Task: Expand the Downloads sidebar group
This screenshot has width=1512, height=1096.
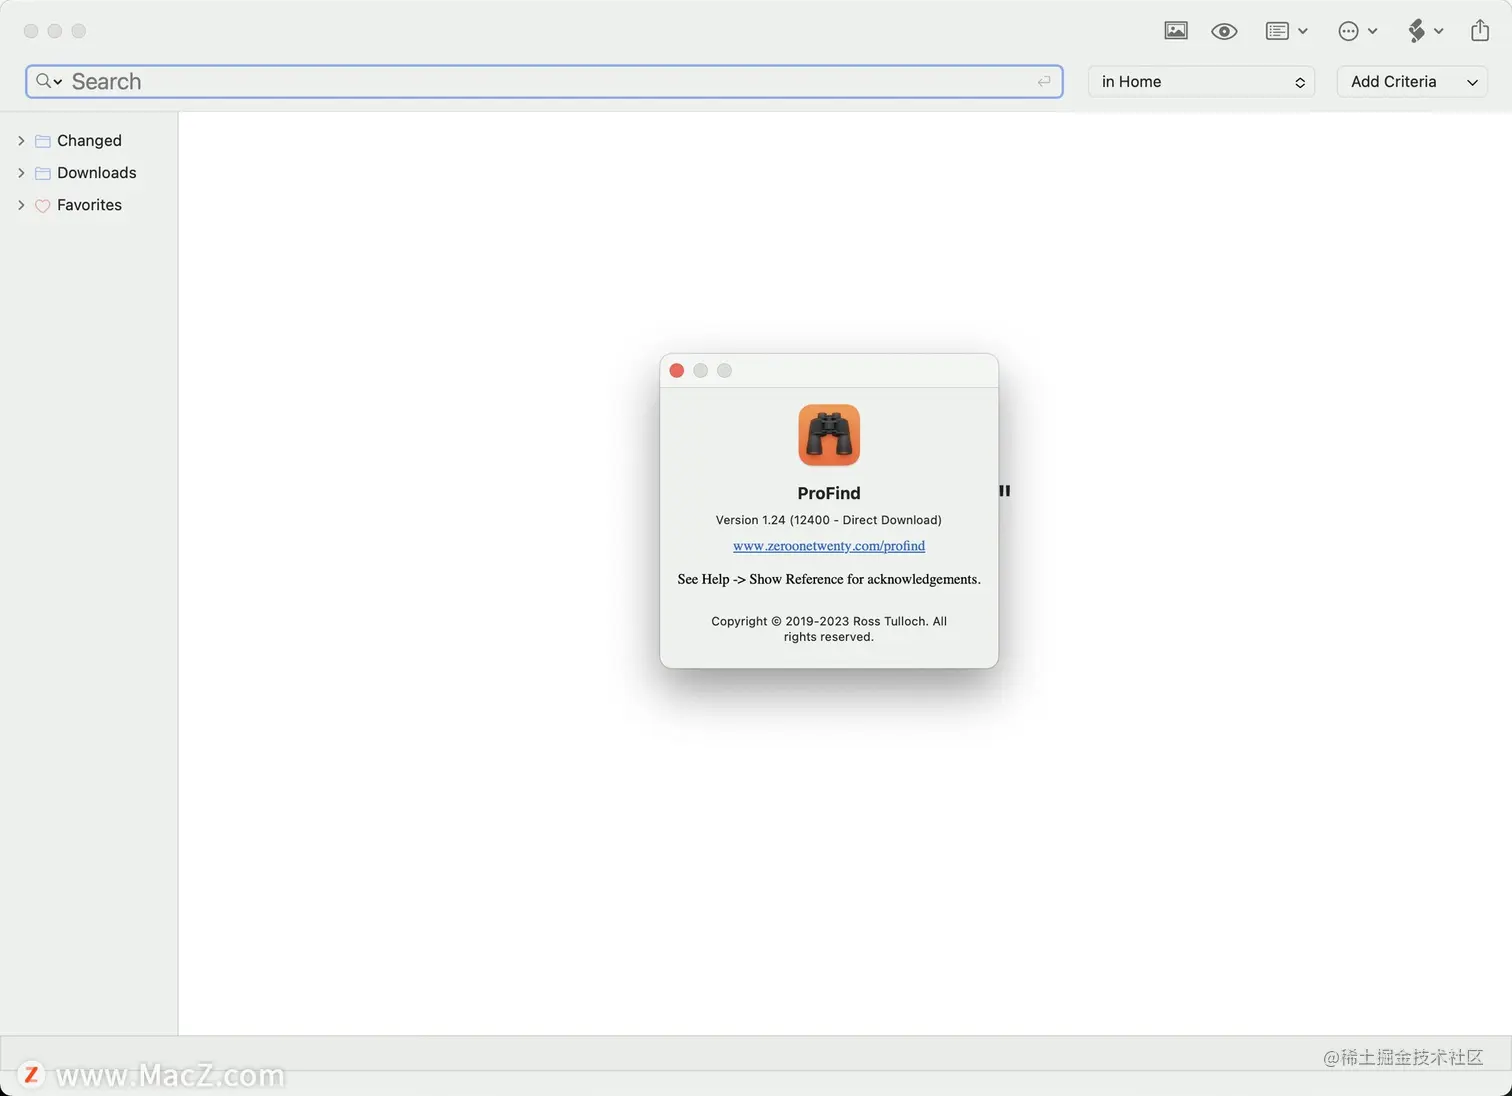Action: coord(21,173)
